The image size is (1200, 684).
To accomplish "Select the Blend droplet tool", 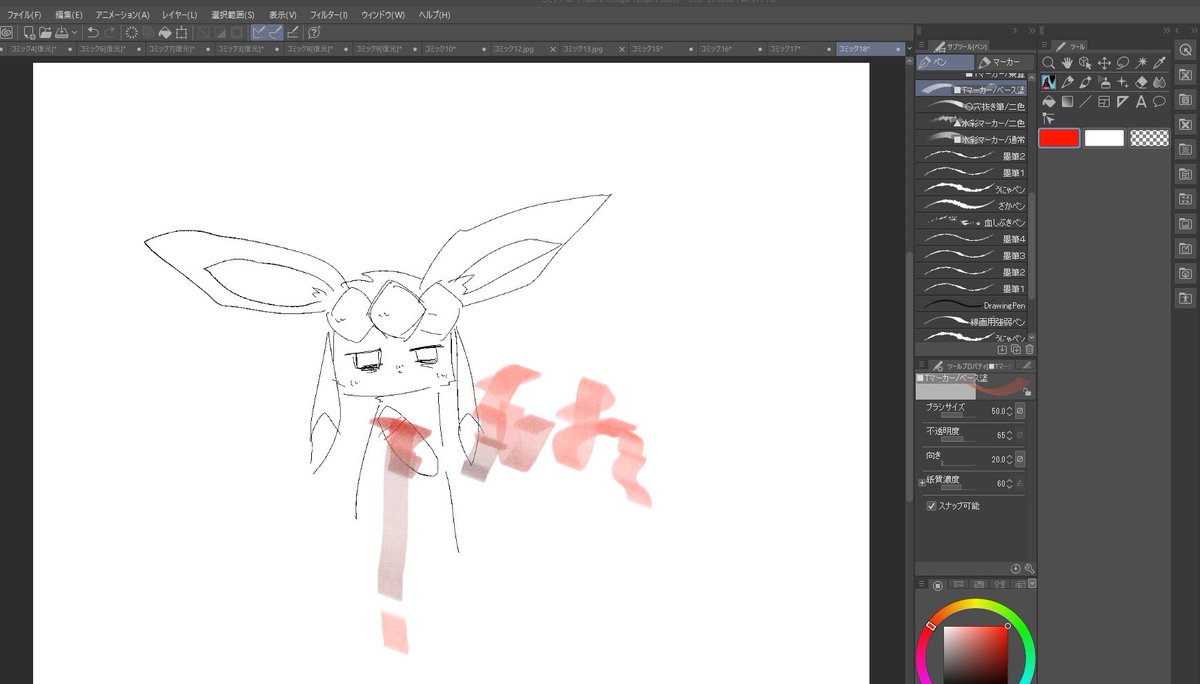I will pyautogui.click(x=1160, y=82).
